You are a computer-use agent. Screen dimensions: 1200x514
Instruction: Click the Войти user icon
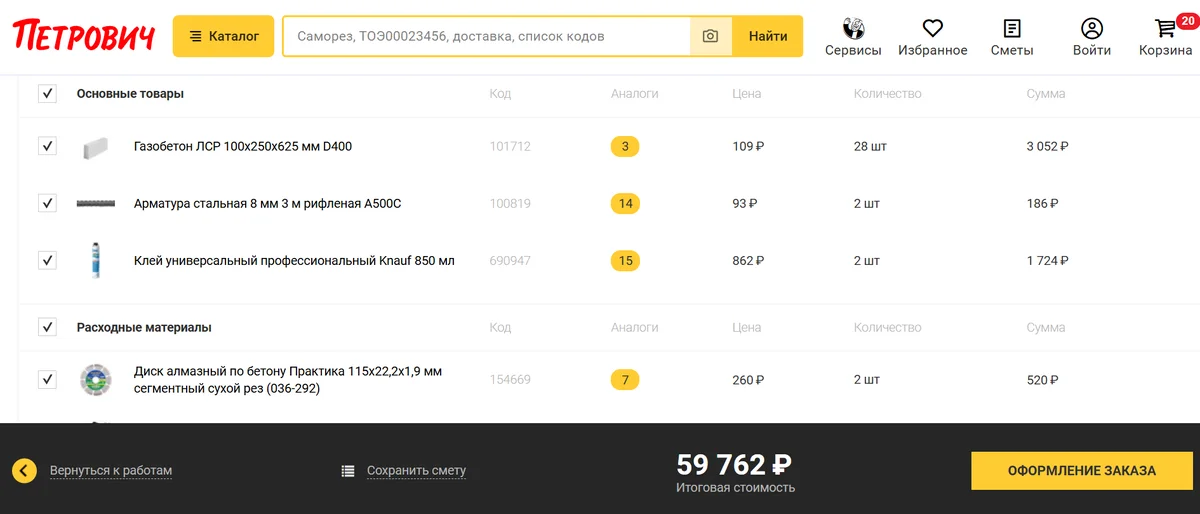1092,28
